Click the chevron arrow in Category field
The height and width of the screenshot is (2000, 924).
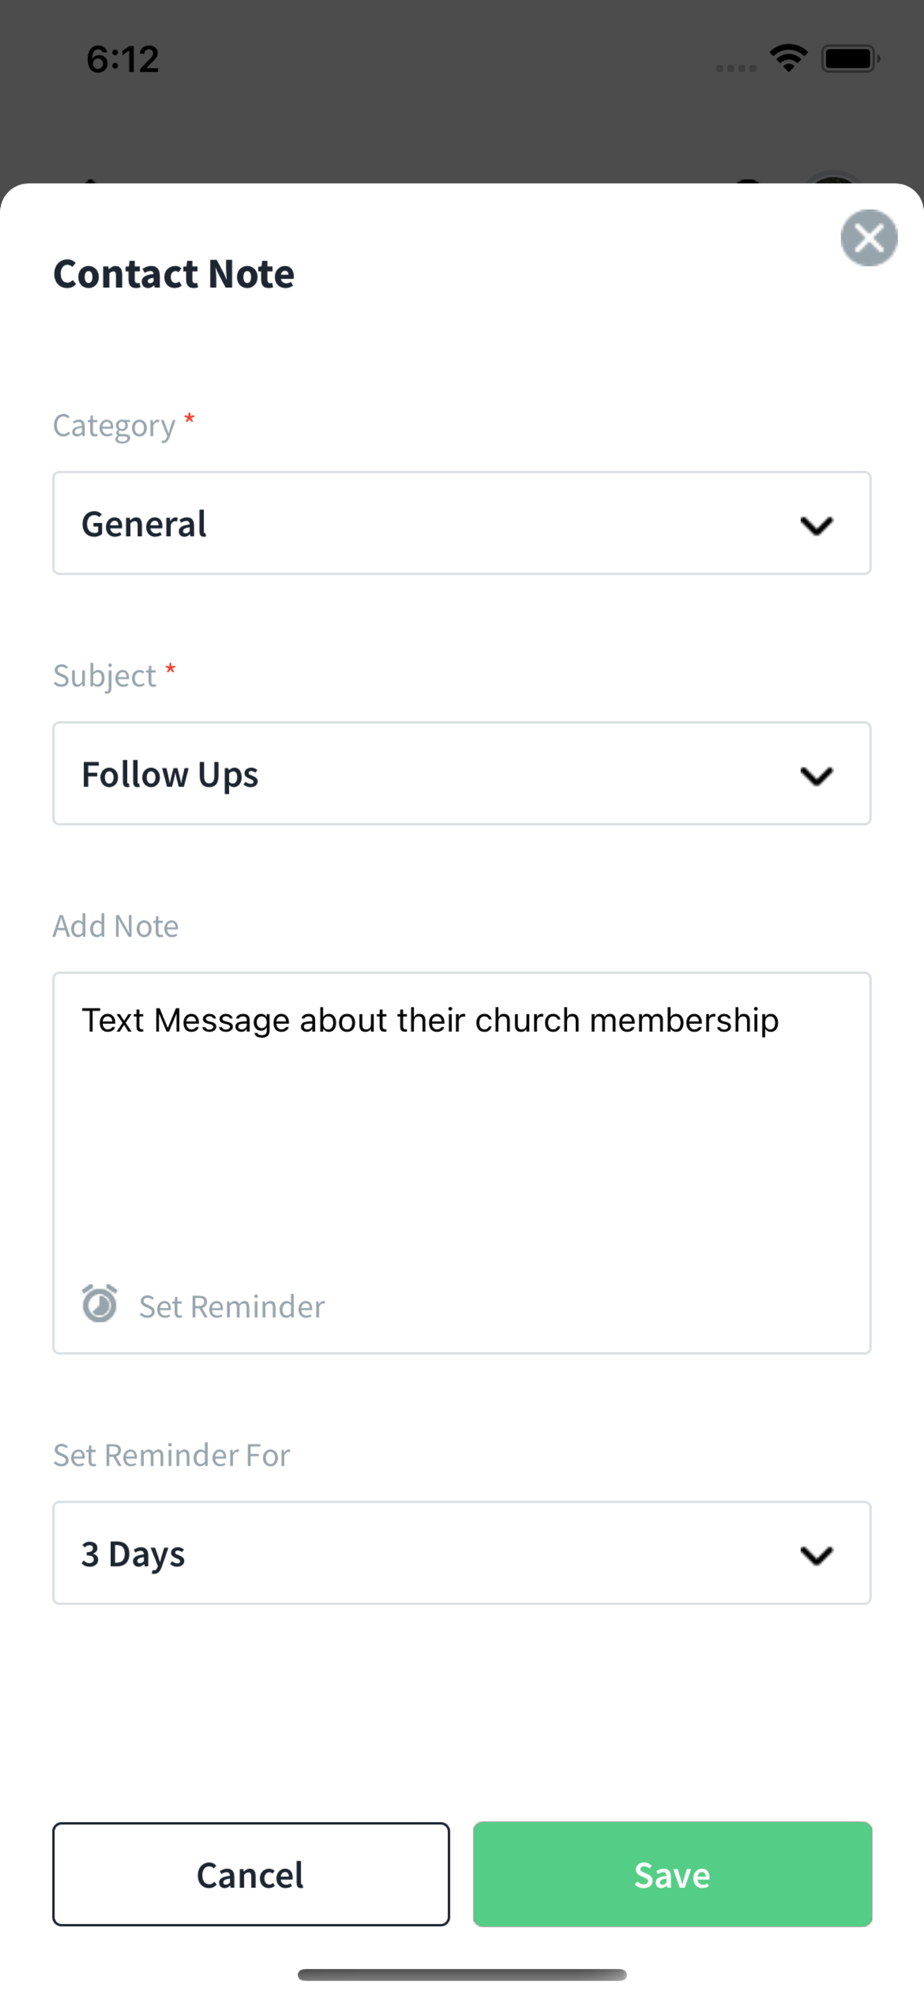pyautogui.click(x=816, y=525)
